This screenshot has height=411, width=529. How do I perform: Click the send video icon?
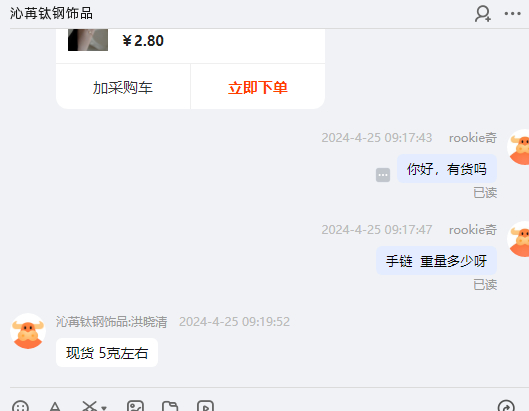pos(205,406)
